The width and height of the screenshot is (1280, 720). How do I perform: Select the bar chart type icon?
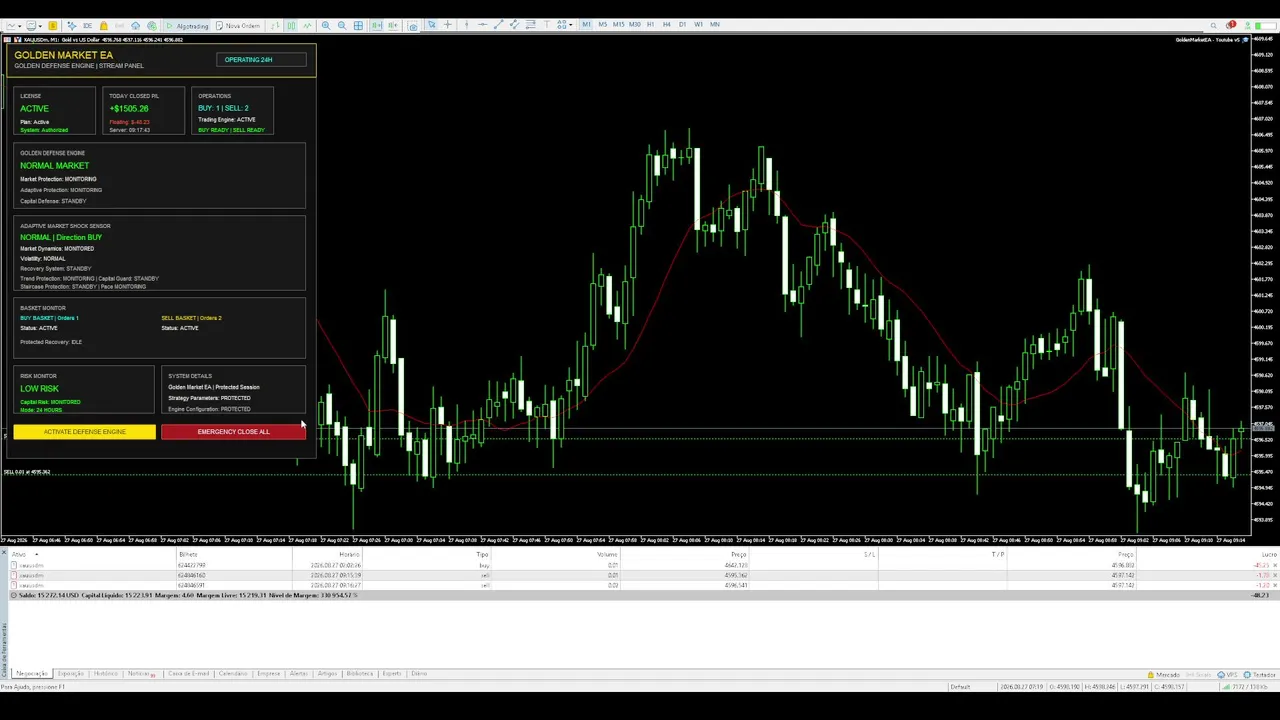[275, 25]
